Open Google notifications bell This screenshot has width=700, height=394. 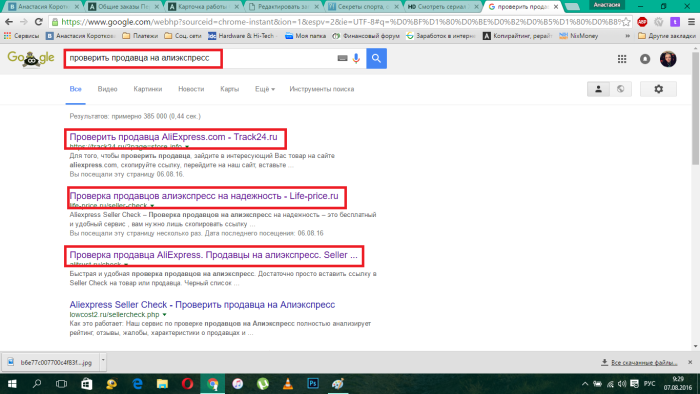click(645, 59)
